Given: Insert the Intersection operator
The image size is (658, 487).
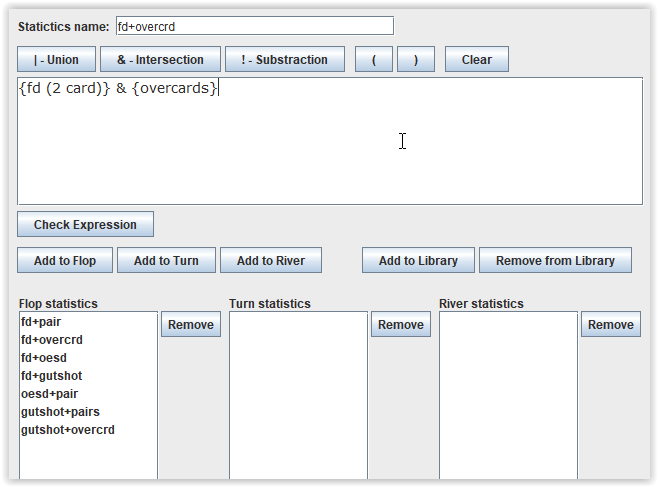Looking at the screenshot, I should pyautogui.click(x=160, y=60).
